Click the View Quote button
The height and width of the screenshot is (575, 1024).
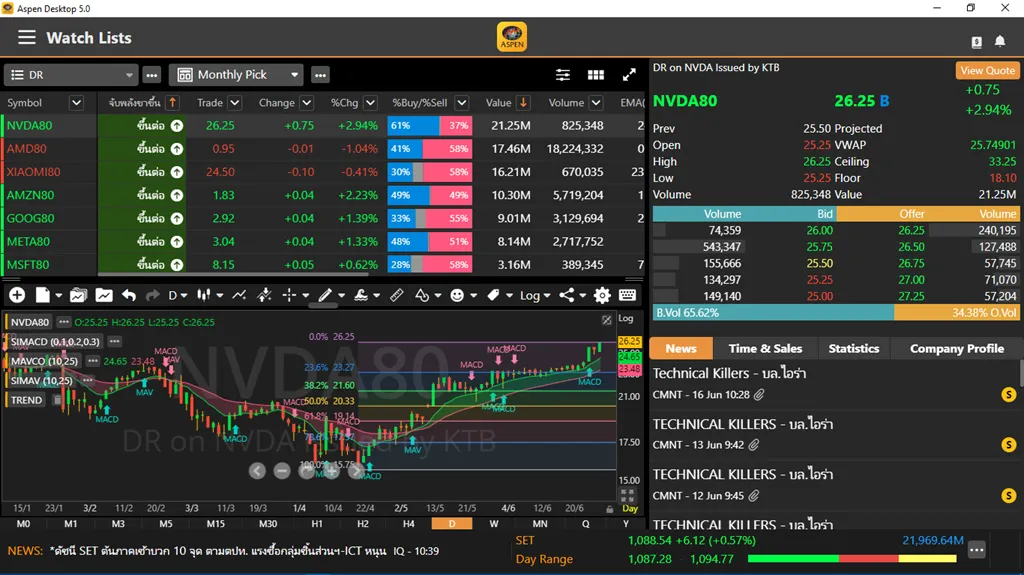pyautogui.click(x=987, y=70)
